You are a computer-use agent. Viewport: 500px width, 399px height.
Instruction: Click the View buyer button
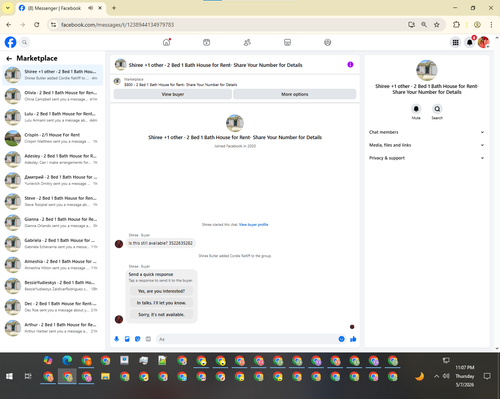(173, 94)
